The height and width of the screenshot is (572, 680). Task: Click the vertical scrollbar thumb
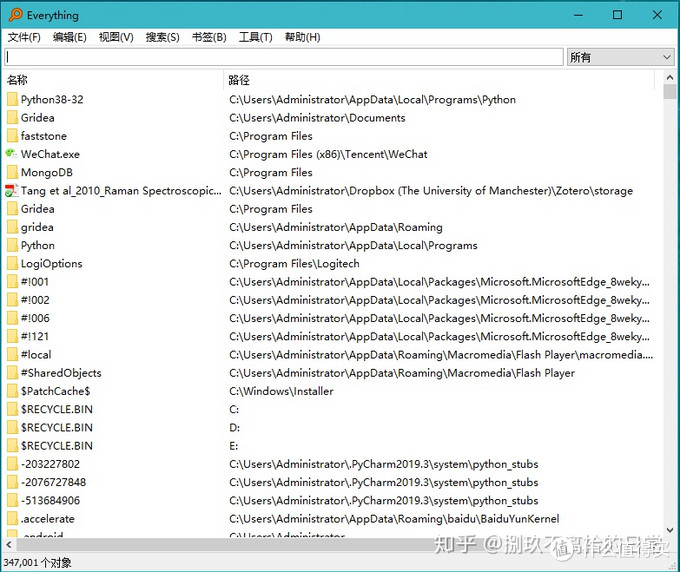point(670,92)
